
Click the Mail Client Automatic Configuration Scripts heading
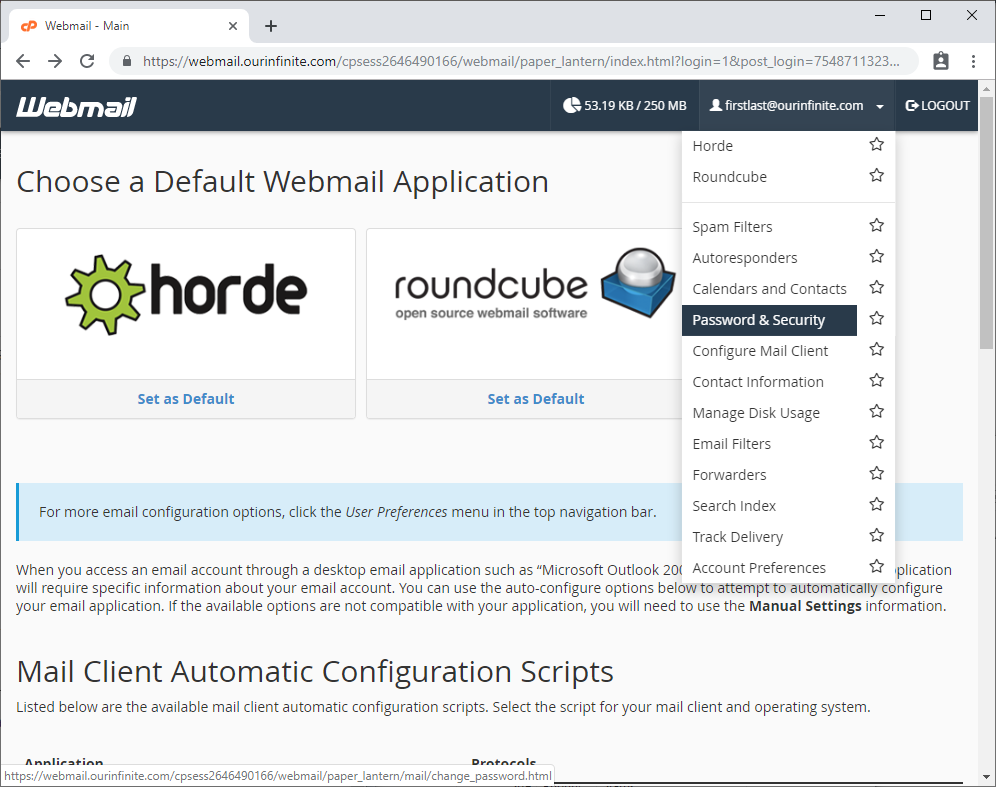point(315,672)
